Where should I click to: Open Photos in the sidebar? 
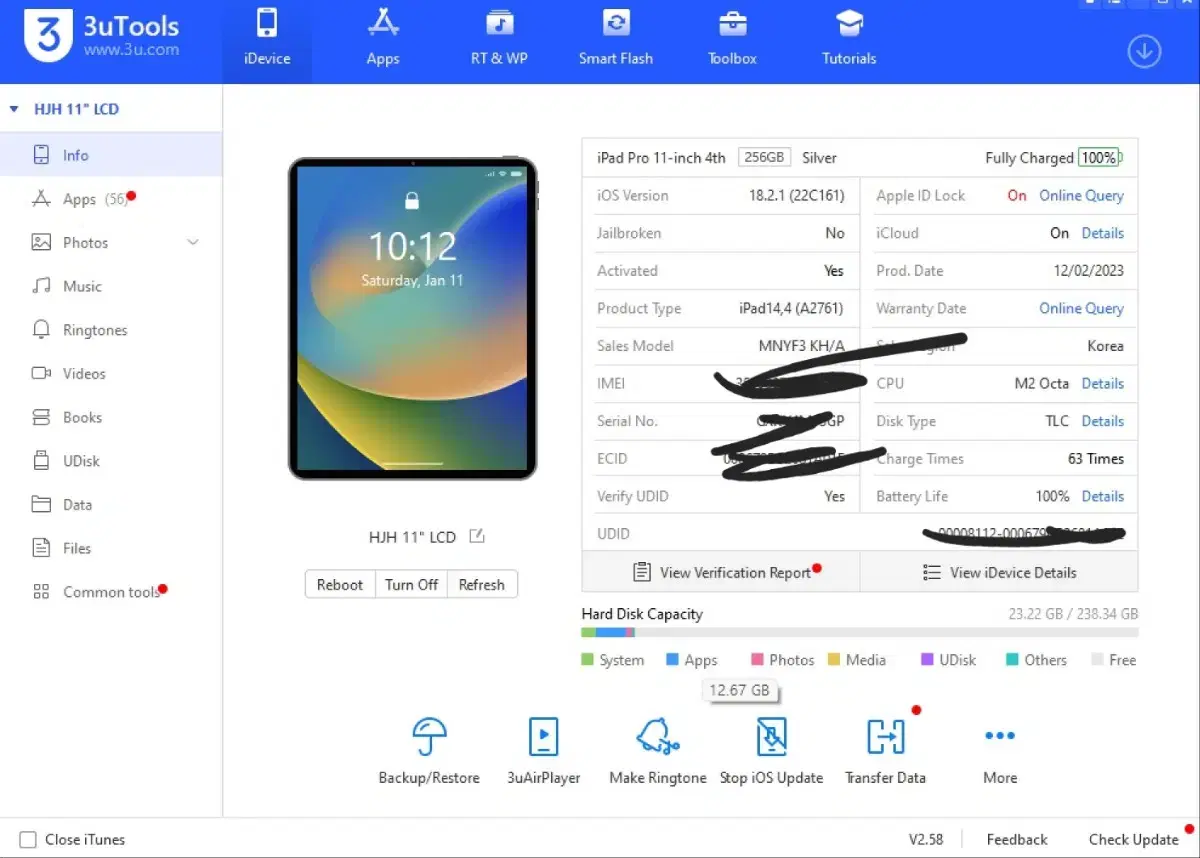(x=111, y=242)
